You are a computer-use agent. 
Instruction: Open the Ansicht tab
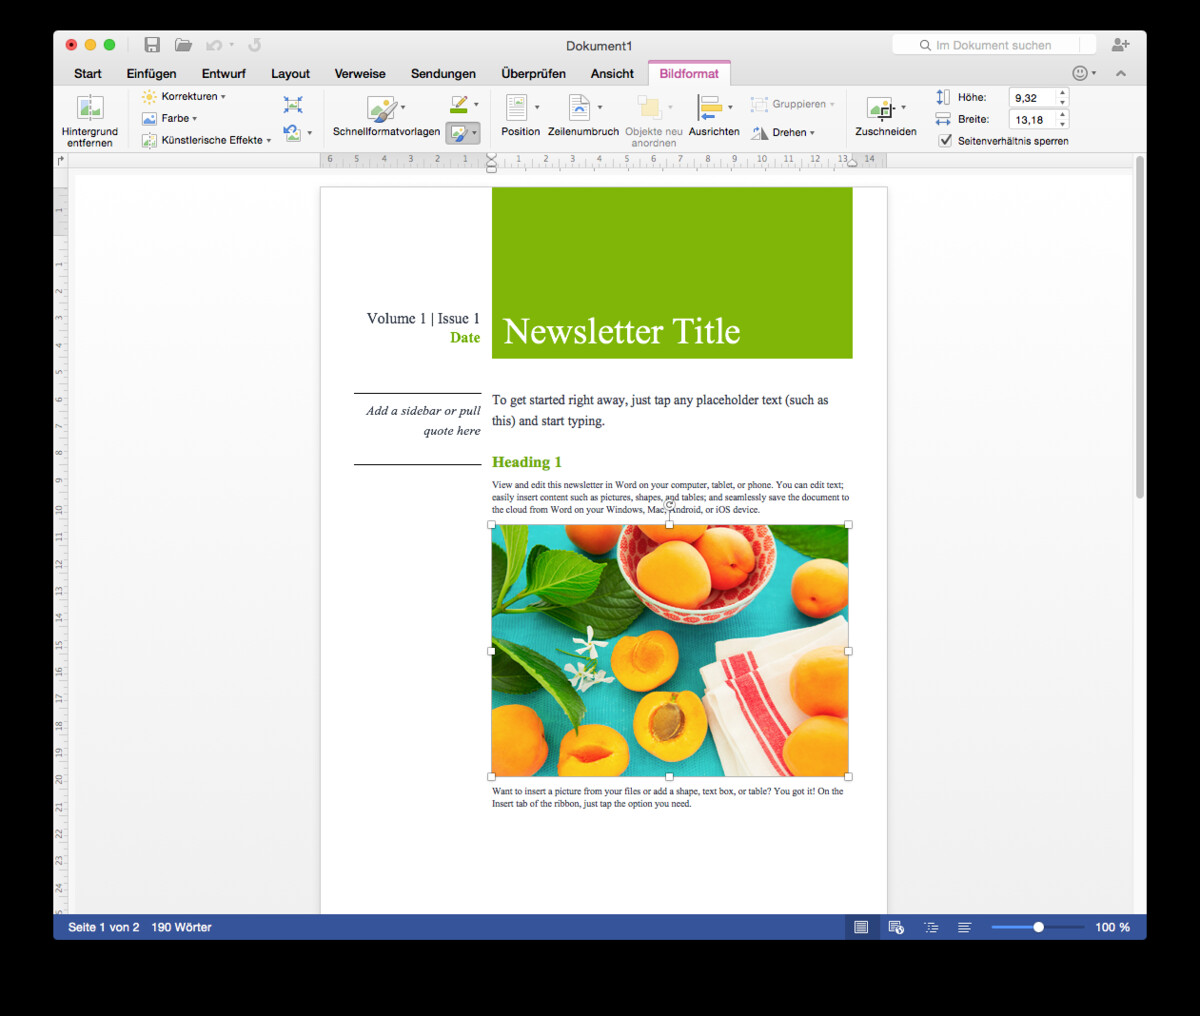612,73
